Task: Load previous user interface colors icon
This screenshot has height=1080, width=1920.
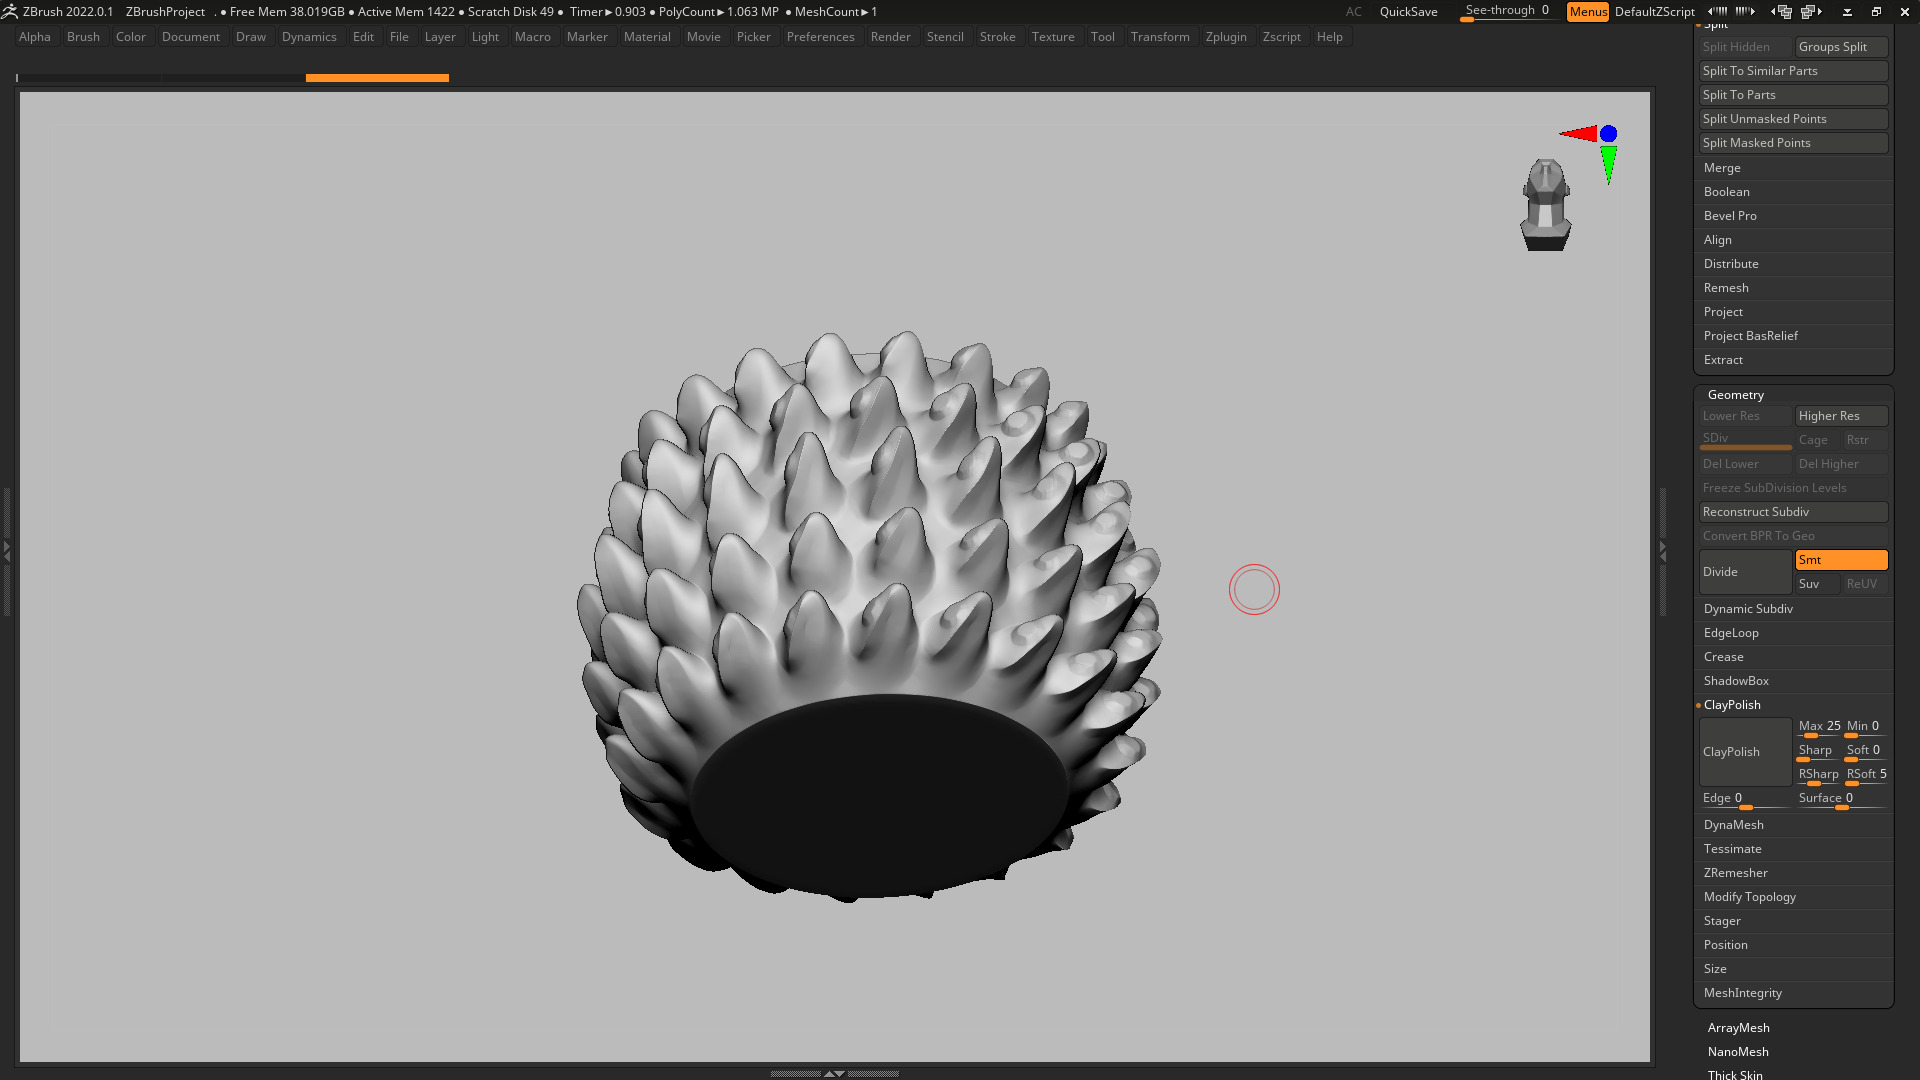Action: pos(1718,11)
